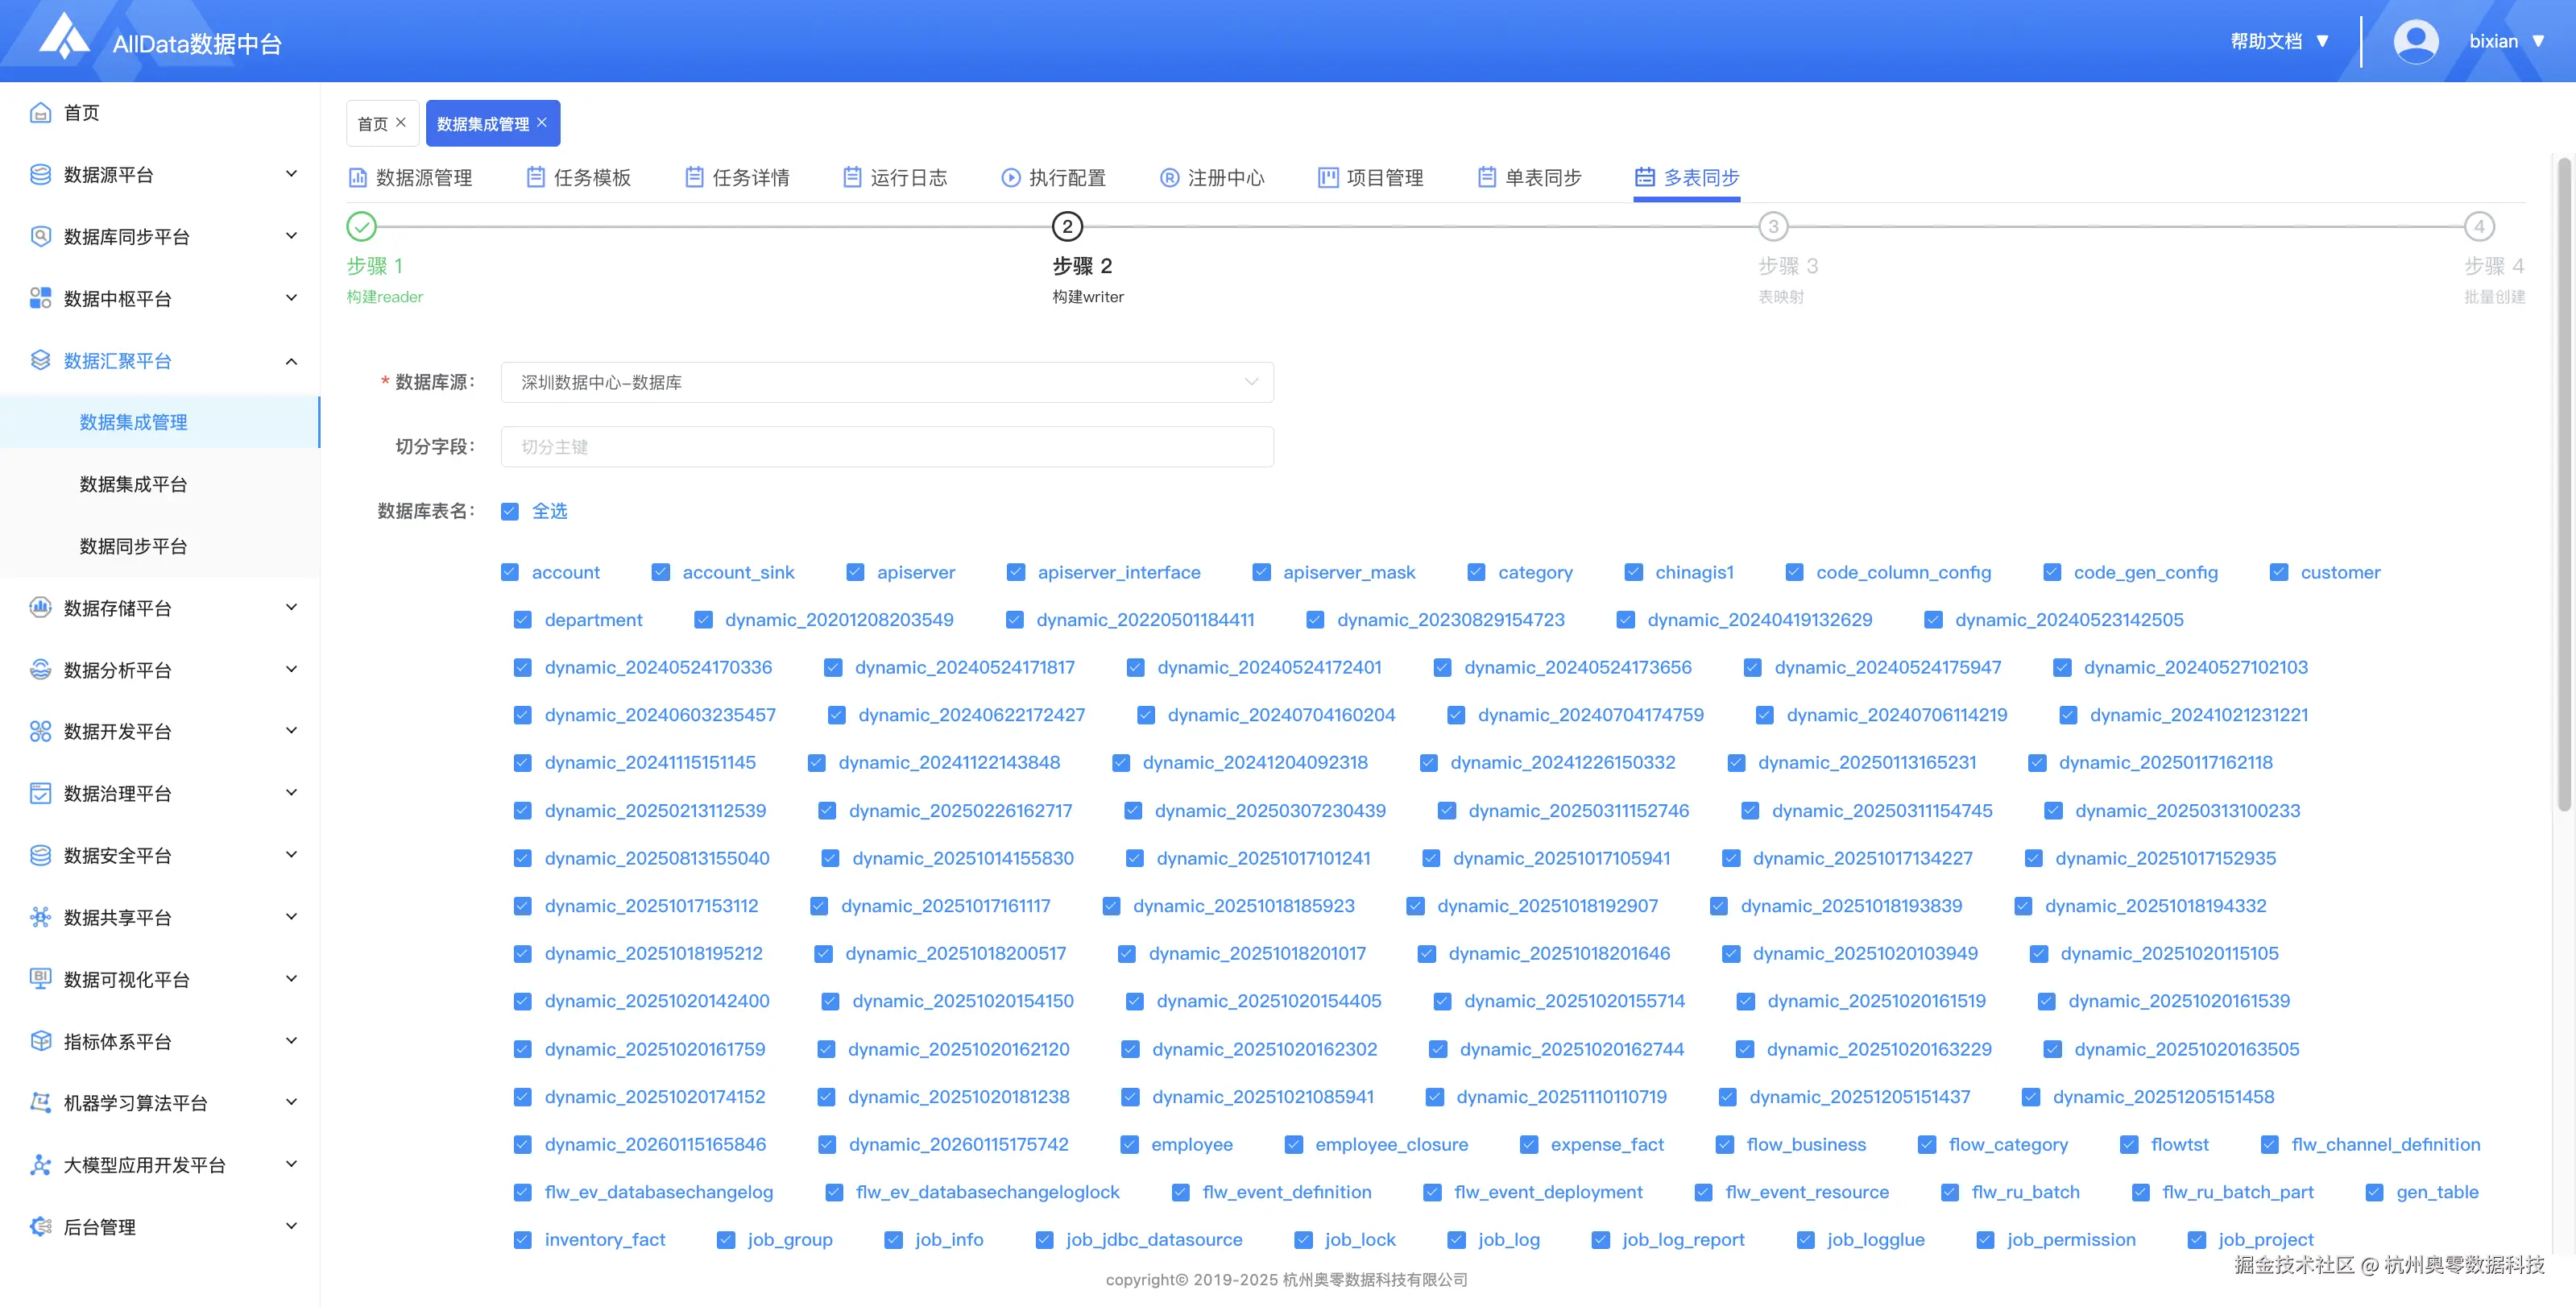2576x1307 pixels.
Task: Uncheck the employee table checkbox
Action: pos(1129,1144)
